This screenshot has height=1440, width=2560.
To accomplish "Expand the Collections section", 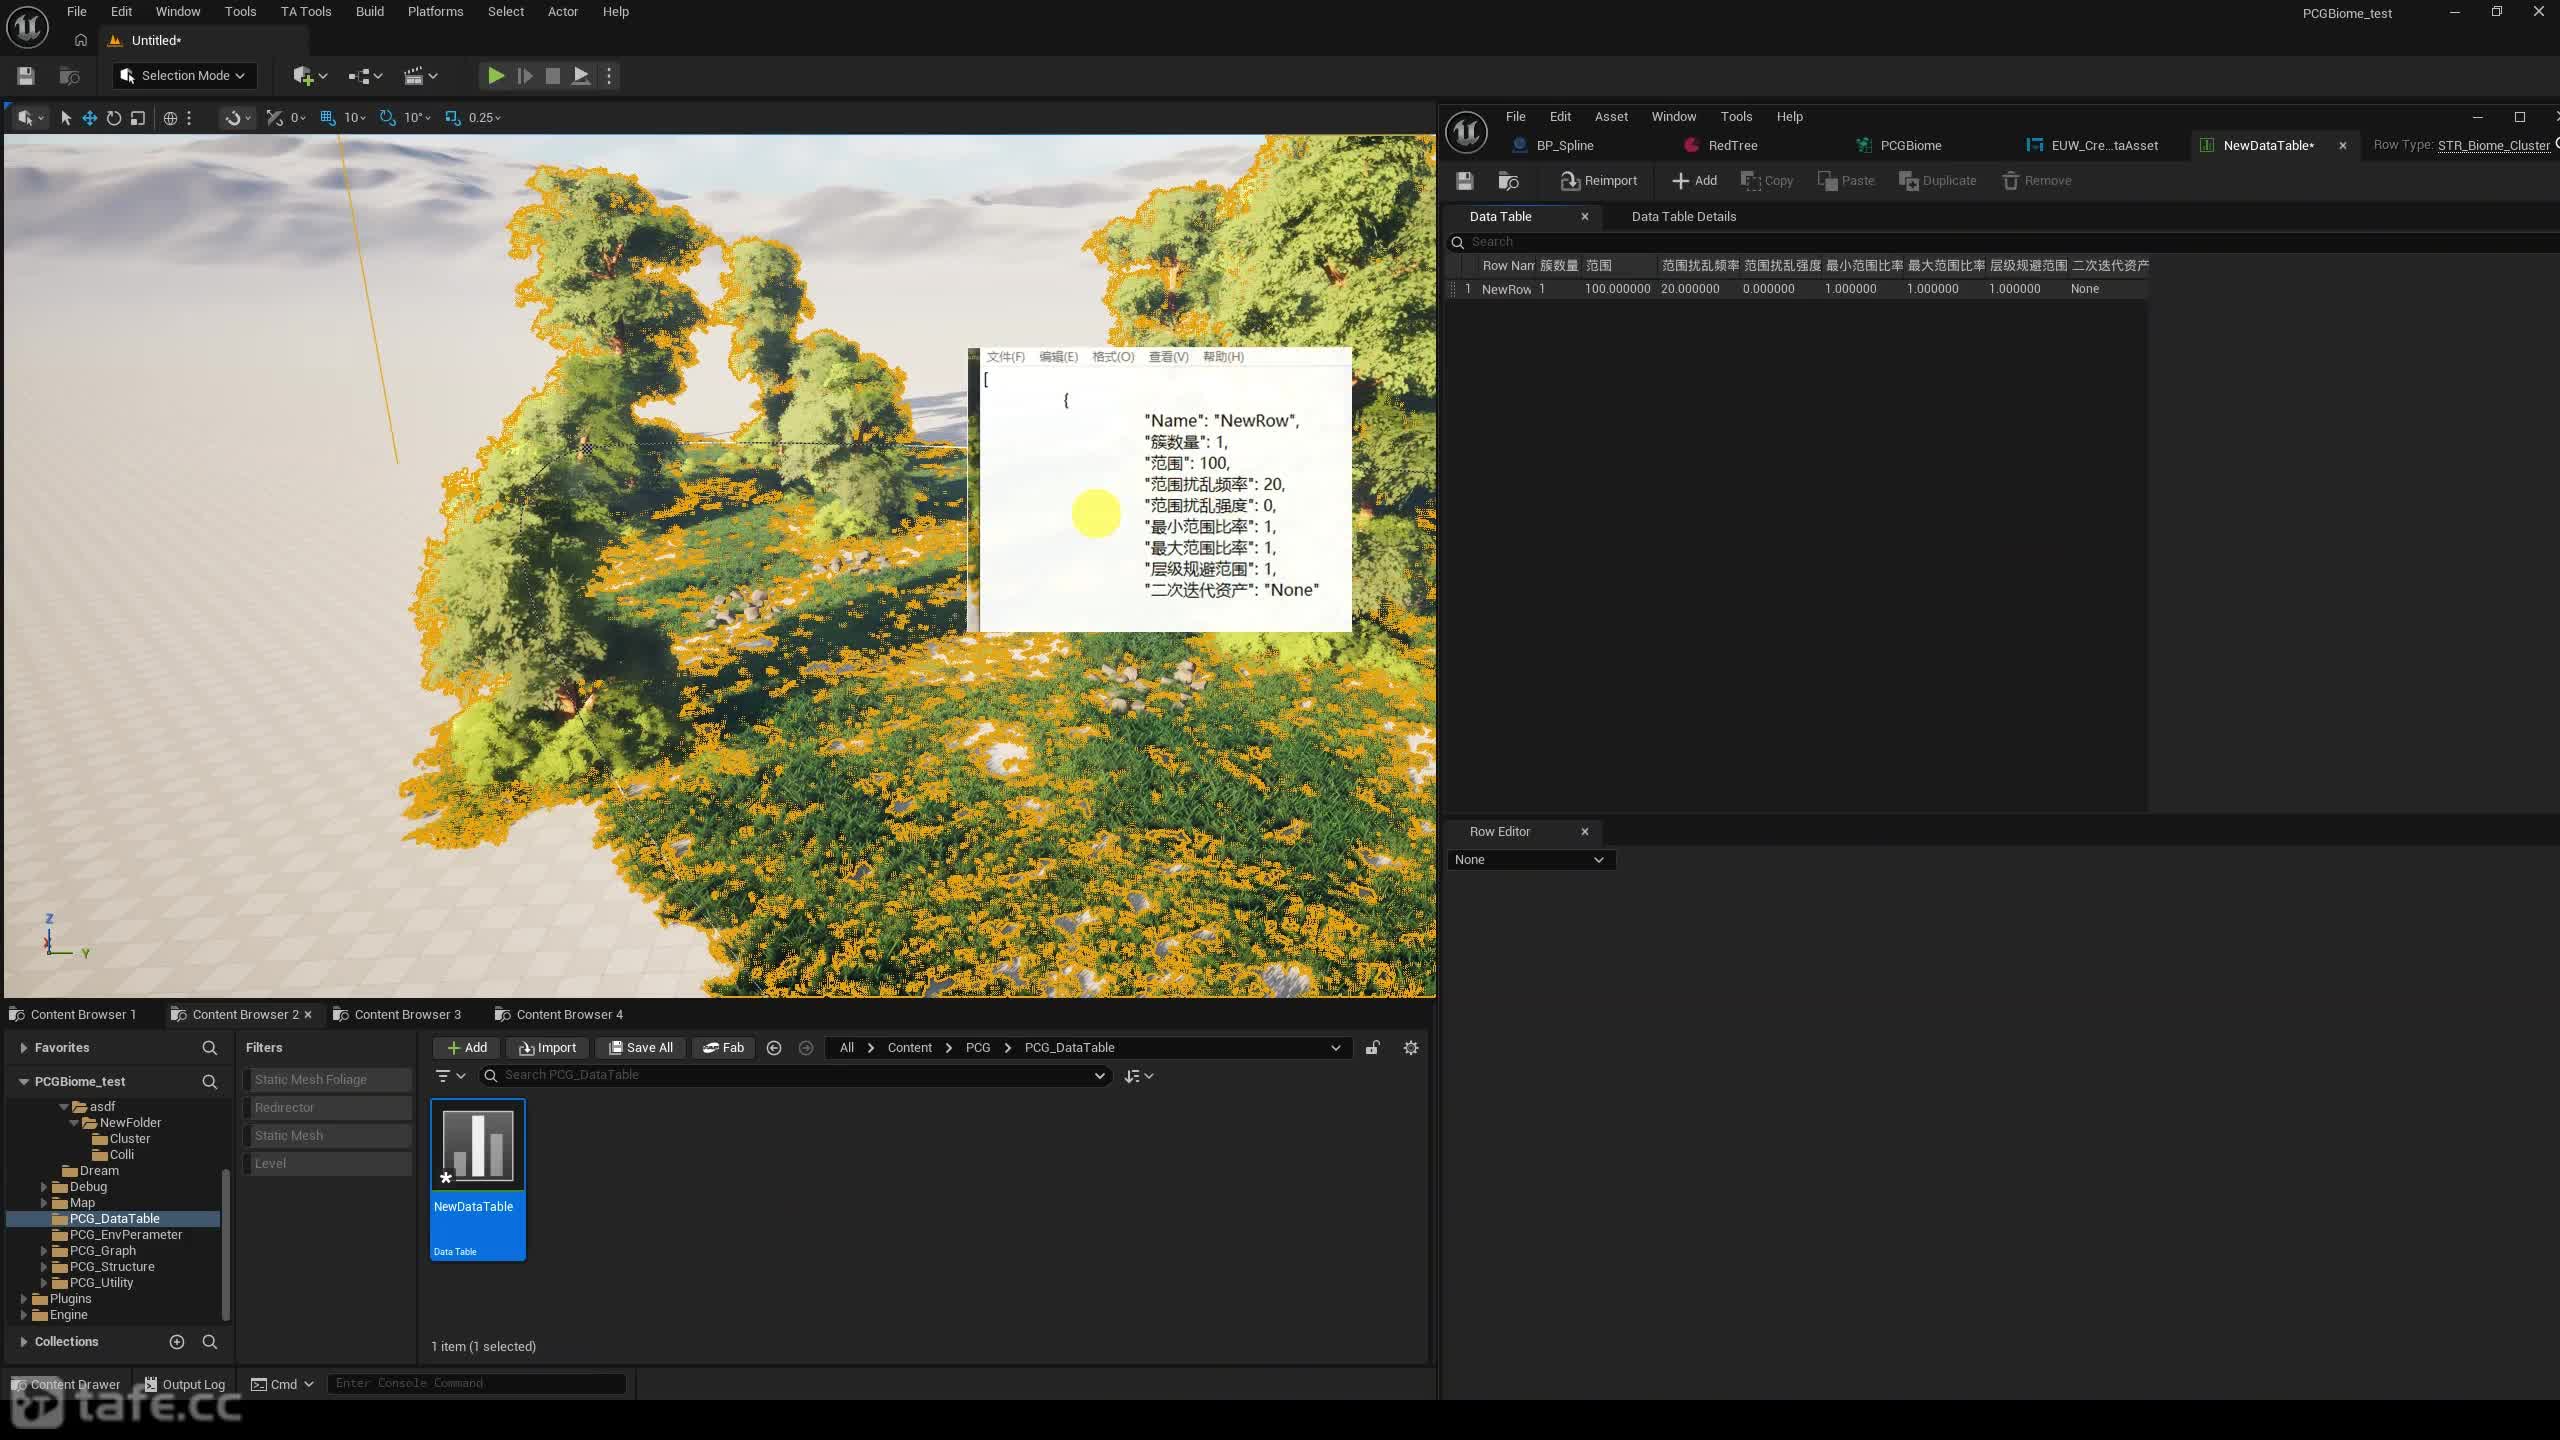I will (x=23, y=1342).
